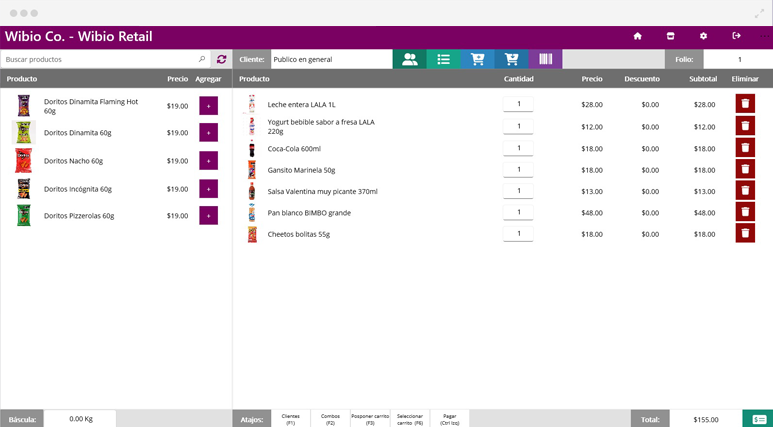The image size is (773, 430).
Task: Remove Salsa Valentina from the cart
Action: pyautogui.click(x=745, y=190)
